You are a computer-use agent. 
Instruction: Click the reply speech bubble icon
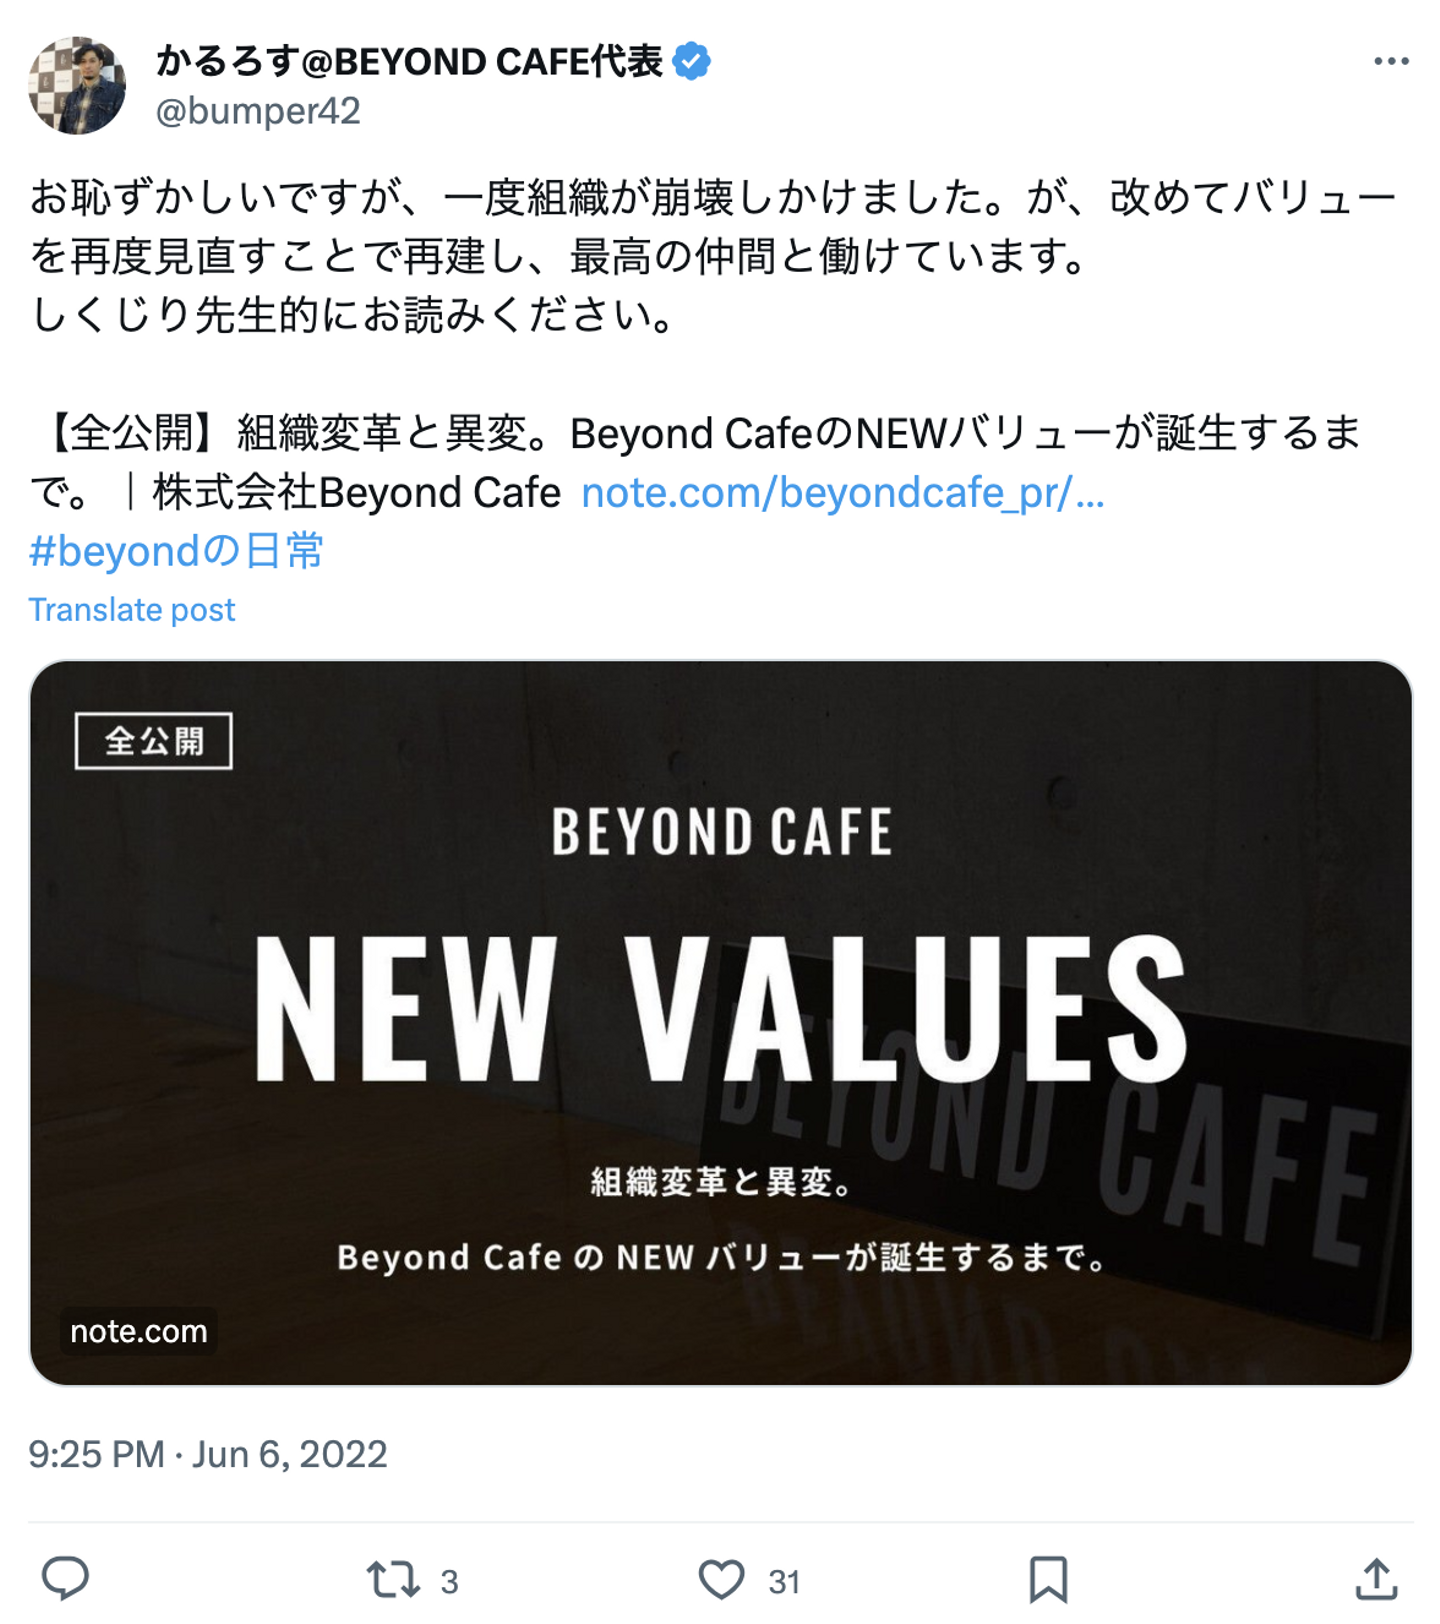pos(65,1579)
